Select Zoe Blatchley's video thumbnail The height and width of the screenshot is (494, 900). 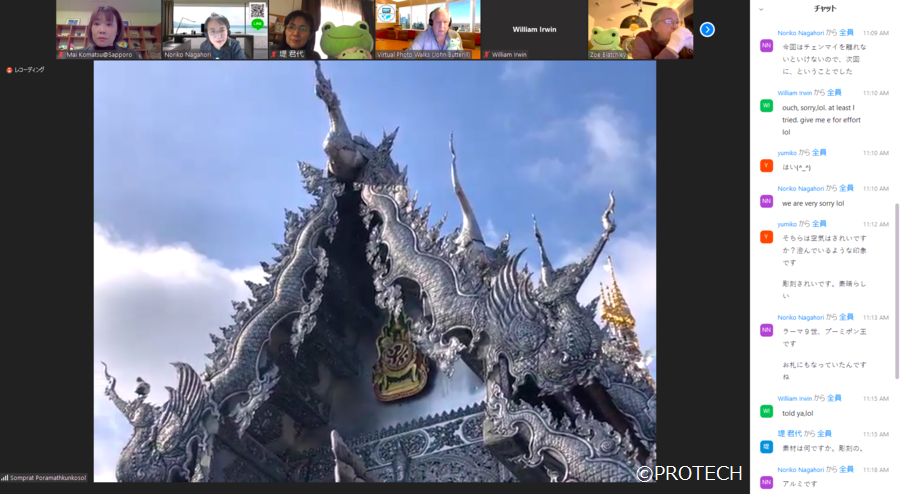coord(640,29)
